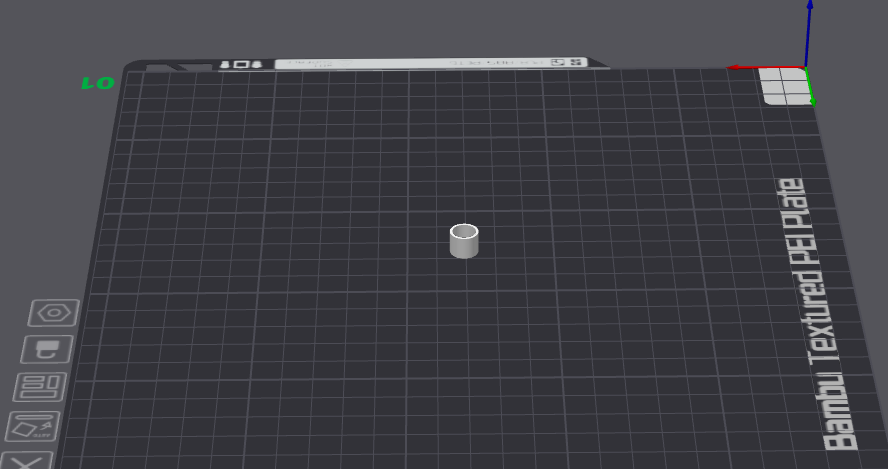Screen dimensions: 888x469
Task: Click the white label strip on plate edge
Action: pyautogui.click(x=430, y=63)
